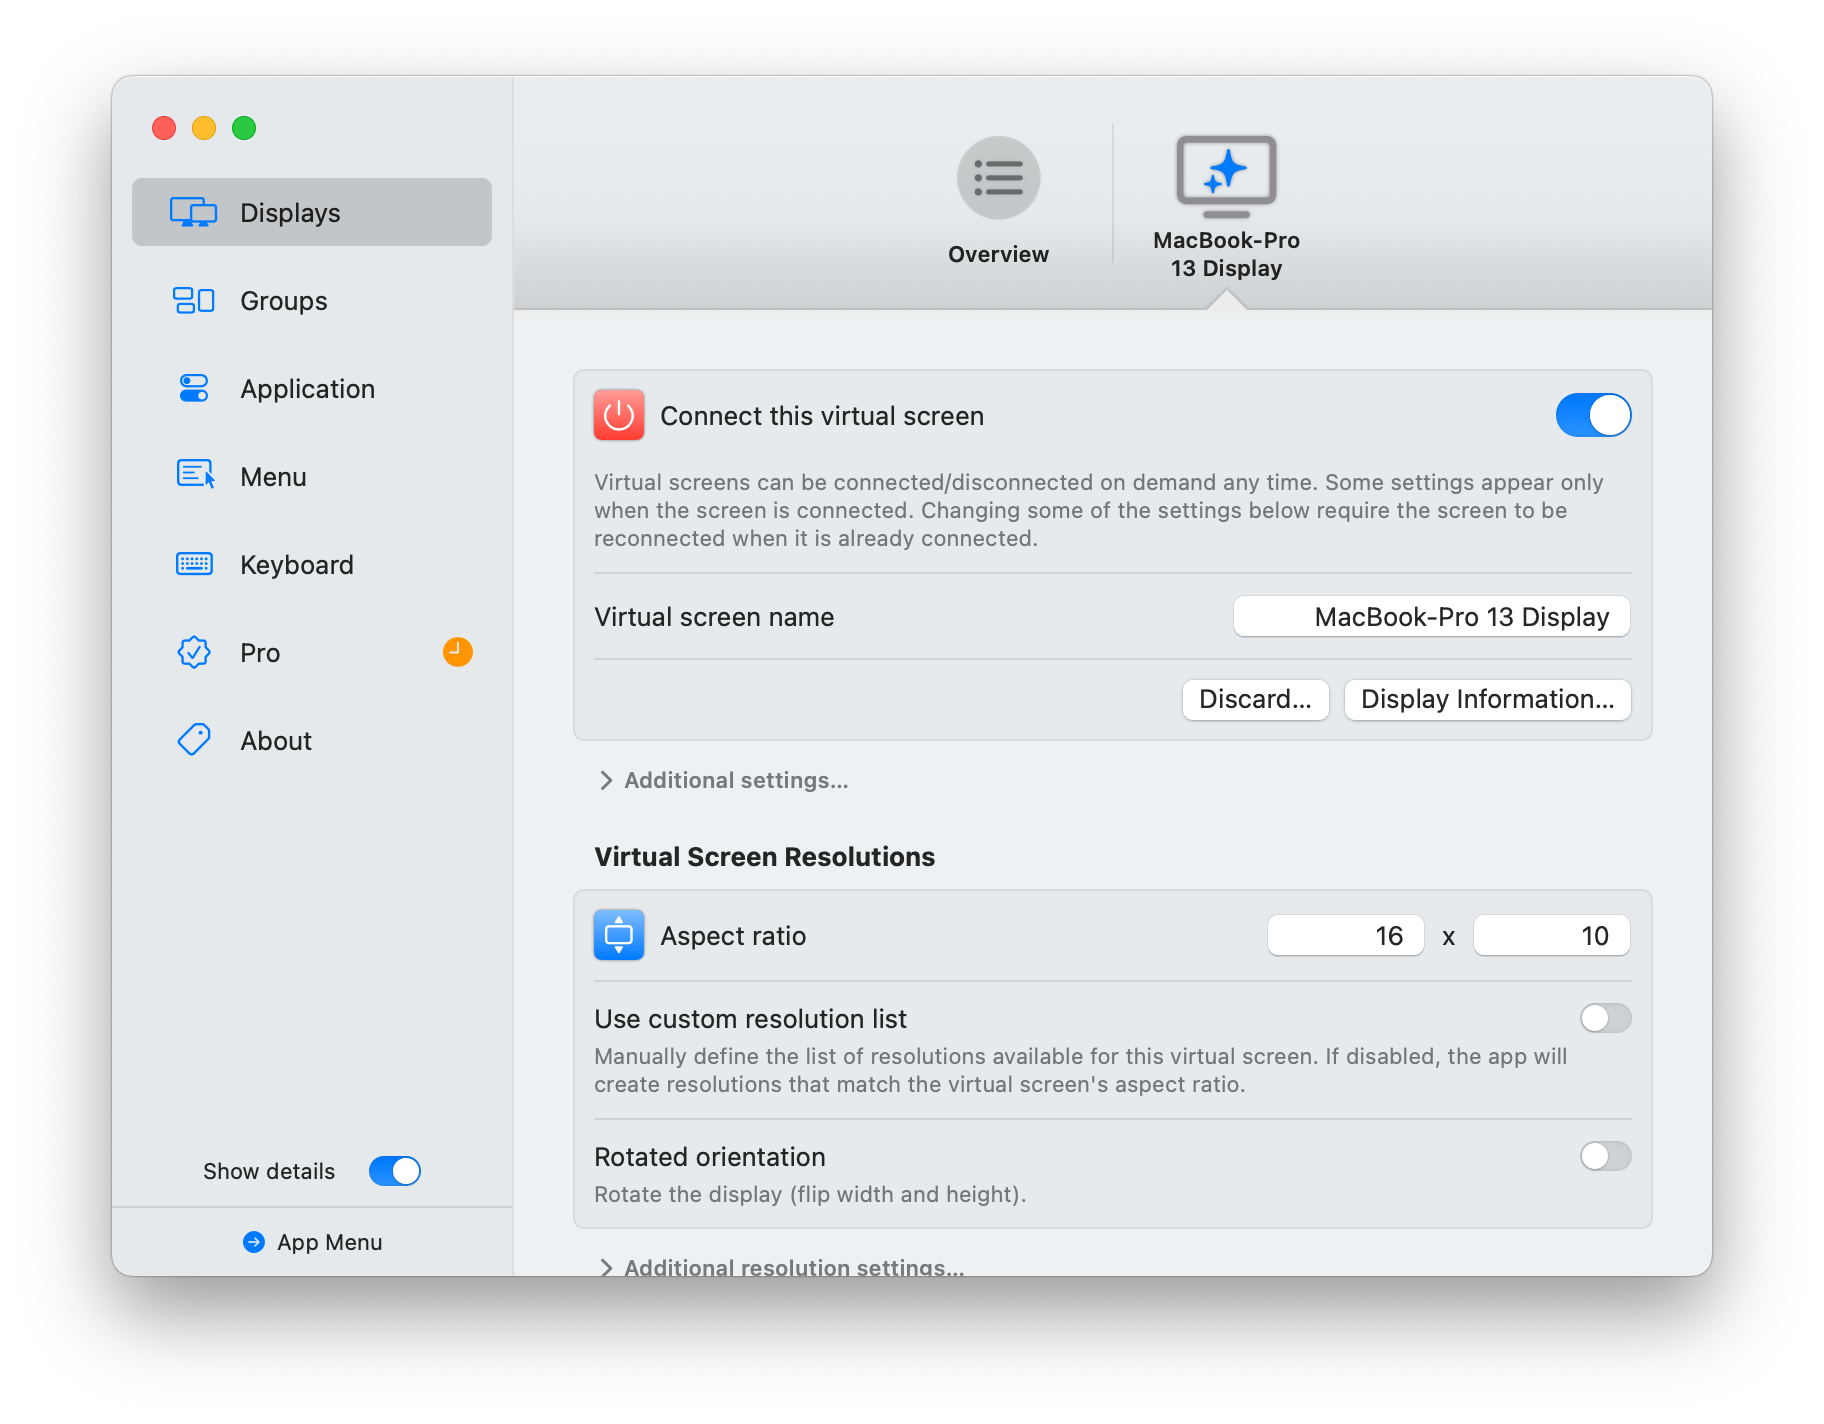Go to the Application label in the sidebar

(x=308, y=389)
